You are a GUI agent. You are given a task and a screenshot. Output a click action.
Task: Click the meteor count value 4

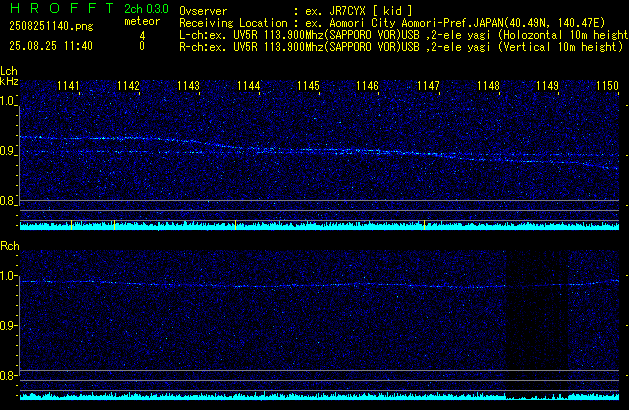[142, 36]
